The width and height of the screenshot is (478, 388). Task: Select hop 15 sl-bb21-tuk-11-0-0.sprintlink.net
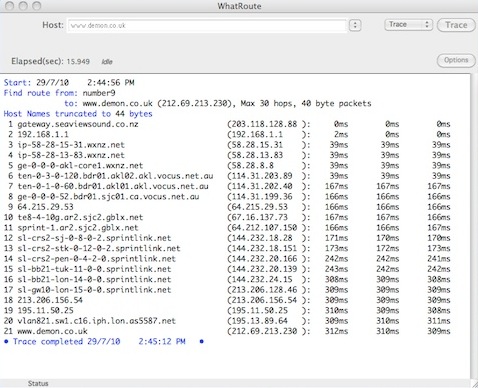[94, 269]
